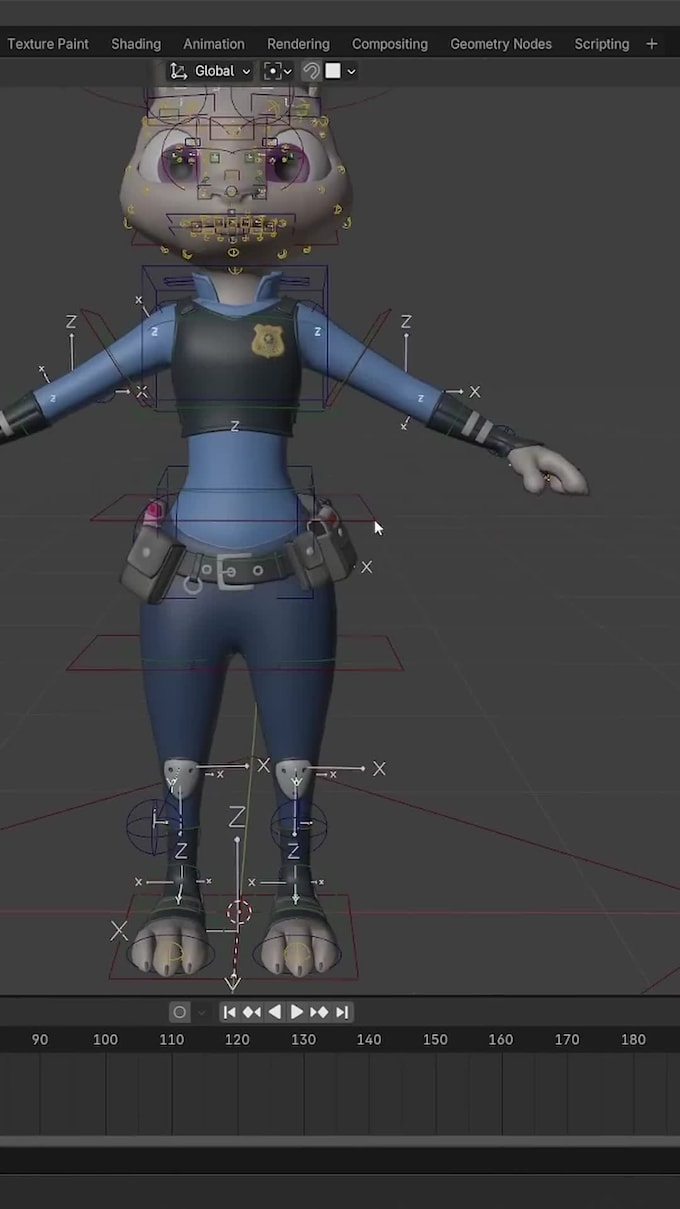Click frame 90 on the timeline ruler
The height and width of the screenshot is (1209, 680).
click(x=40, y=1039)
